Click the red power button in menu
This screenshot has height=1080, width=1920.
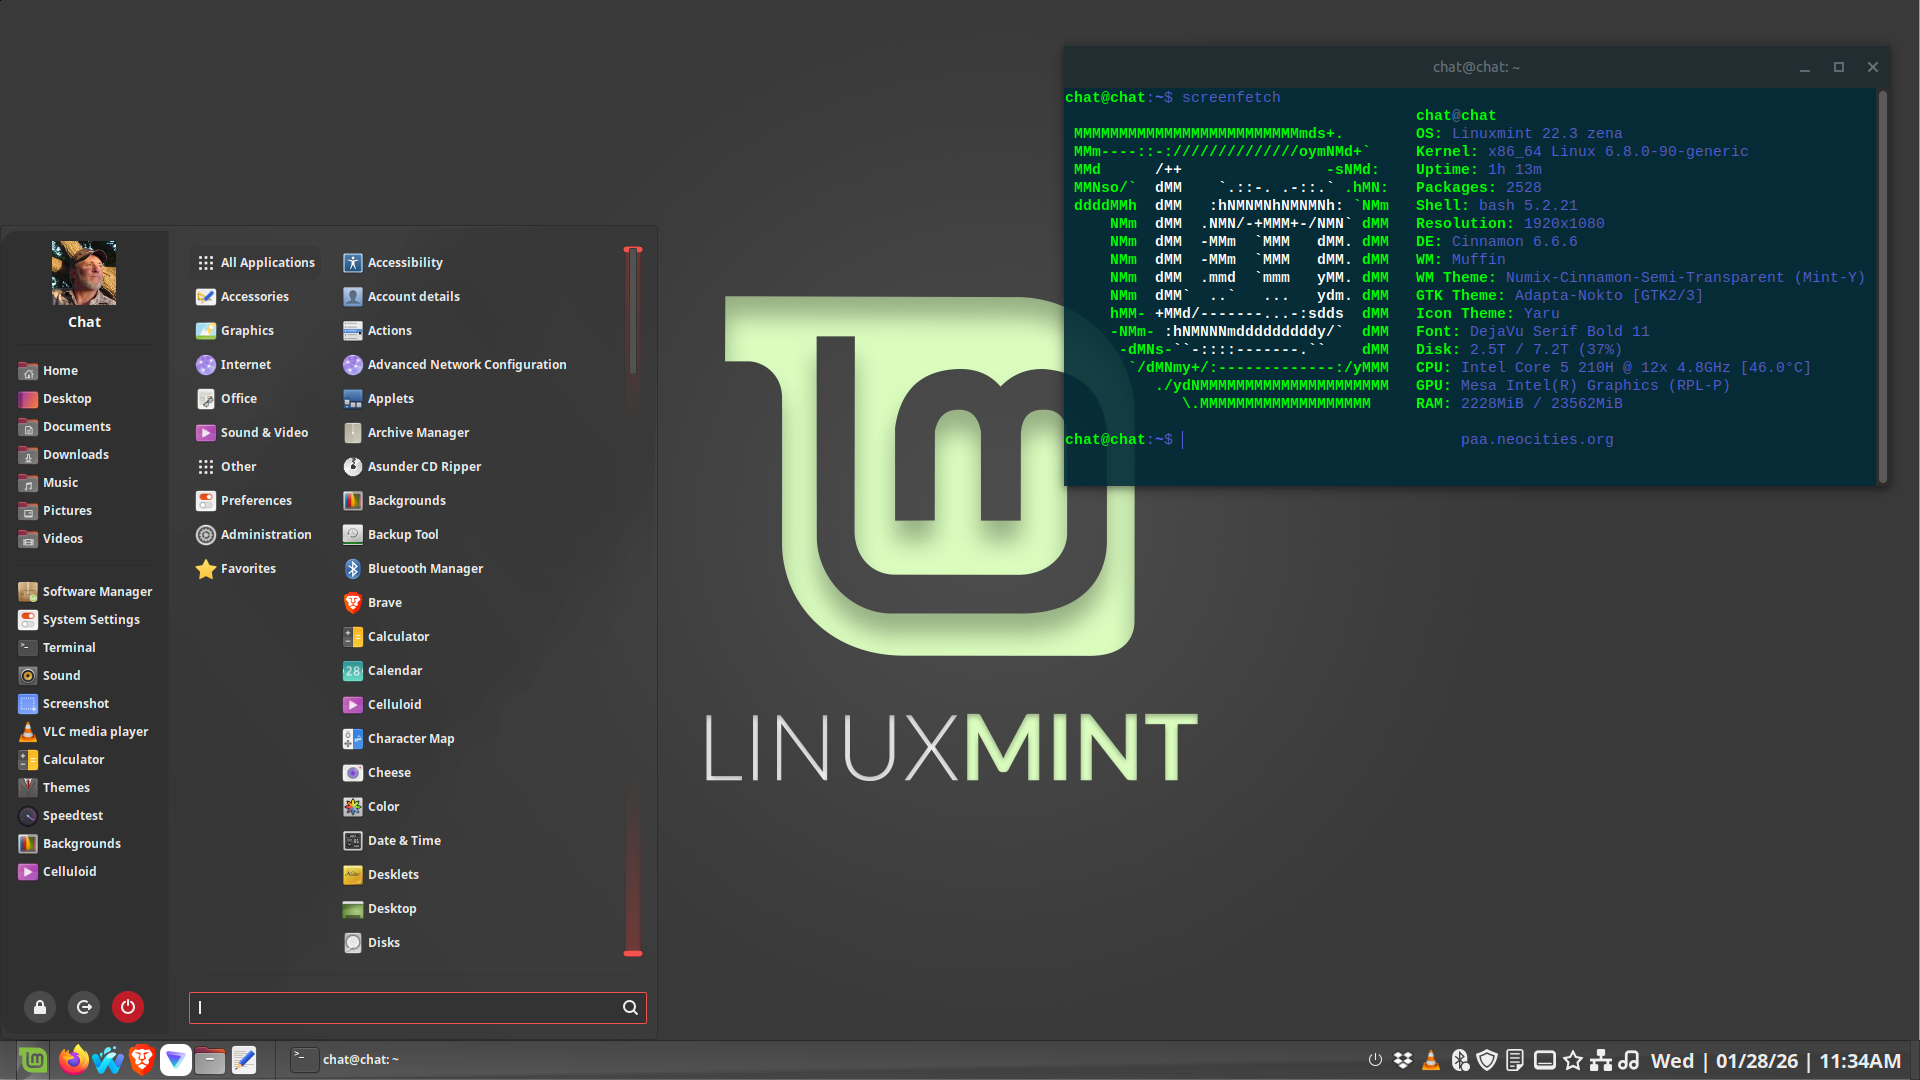point(128,1007)
